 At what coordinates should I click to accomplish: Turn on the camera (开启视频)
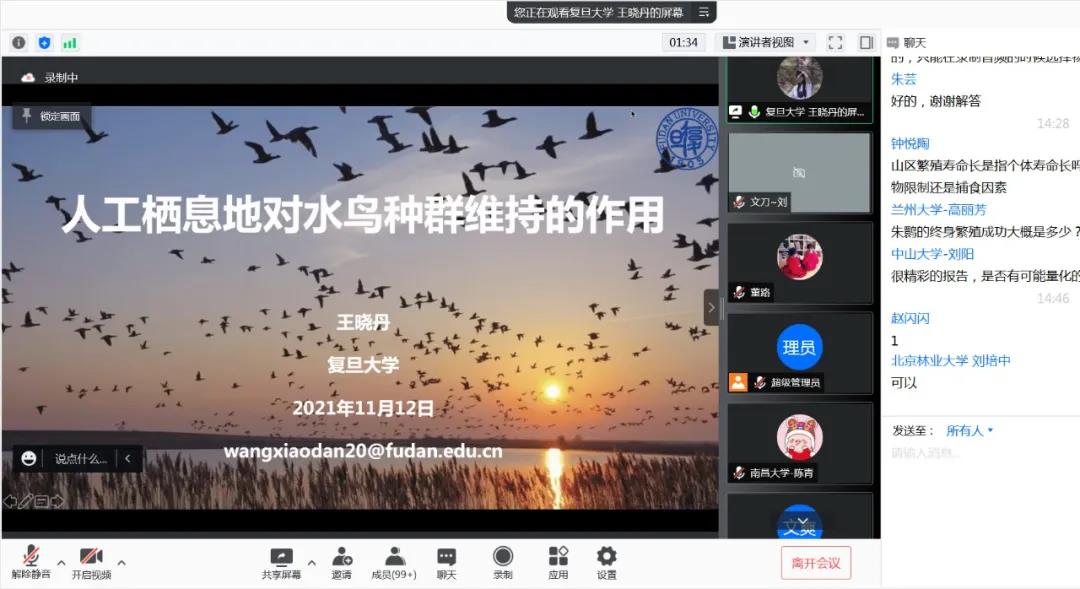pyautogui.click(x=91, y=558)
